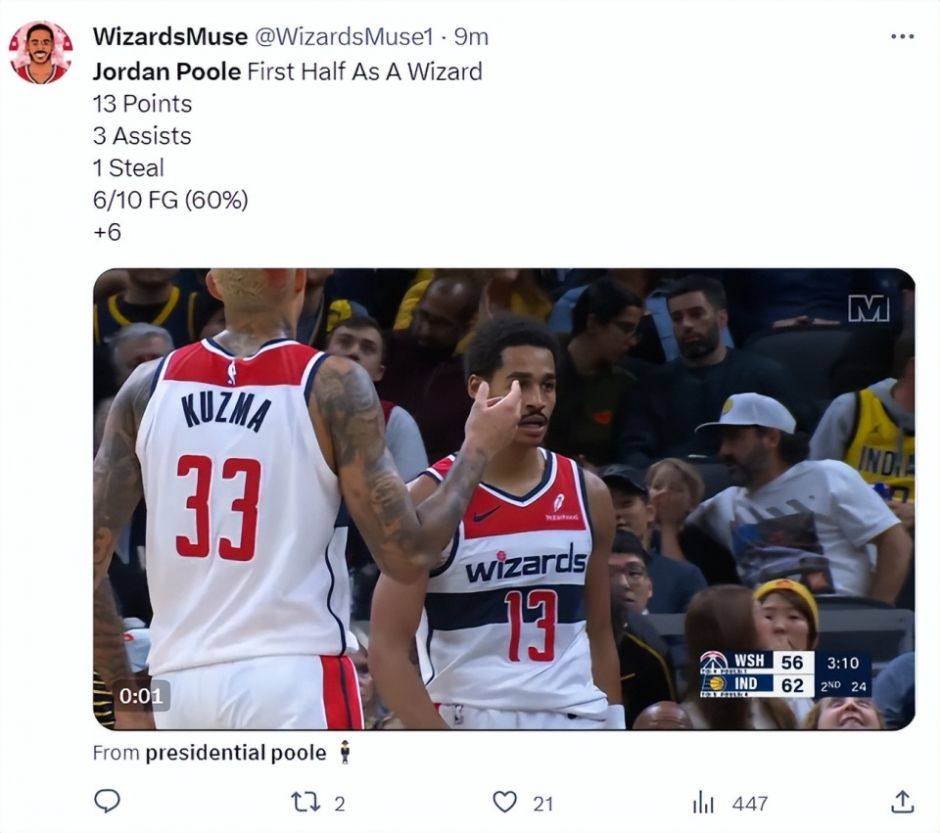Open the reply speech bubble icon

click(107, 801)
